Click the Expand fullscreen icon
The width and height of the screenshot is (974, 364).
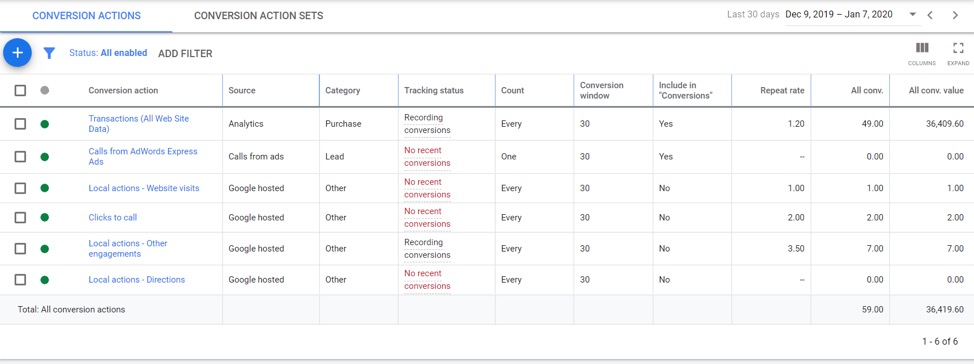pyautogui.click(x=958, y=48)
